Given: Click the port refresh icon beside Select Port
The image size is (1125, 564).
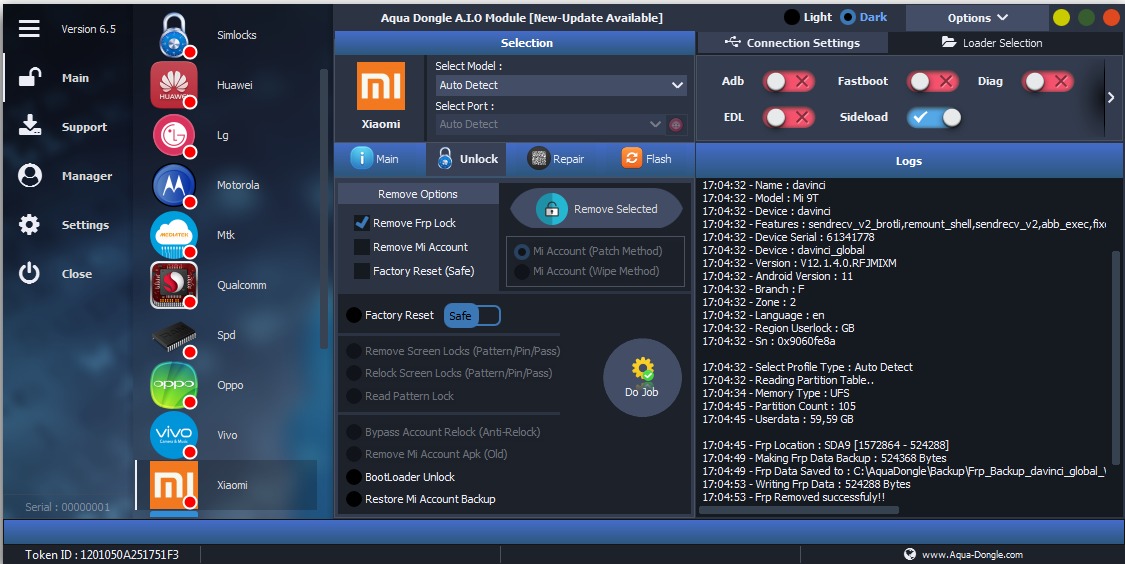Looking at the screenshot, I should 676,125.
